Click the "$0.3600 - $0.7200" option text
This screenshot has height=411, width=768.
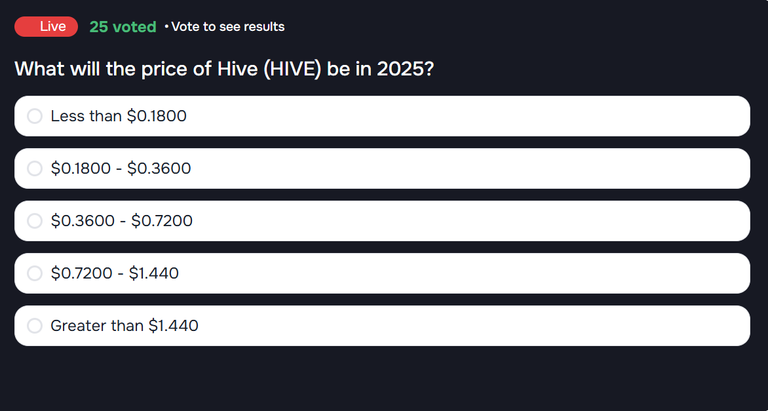(121, 221)
